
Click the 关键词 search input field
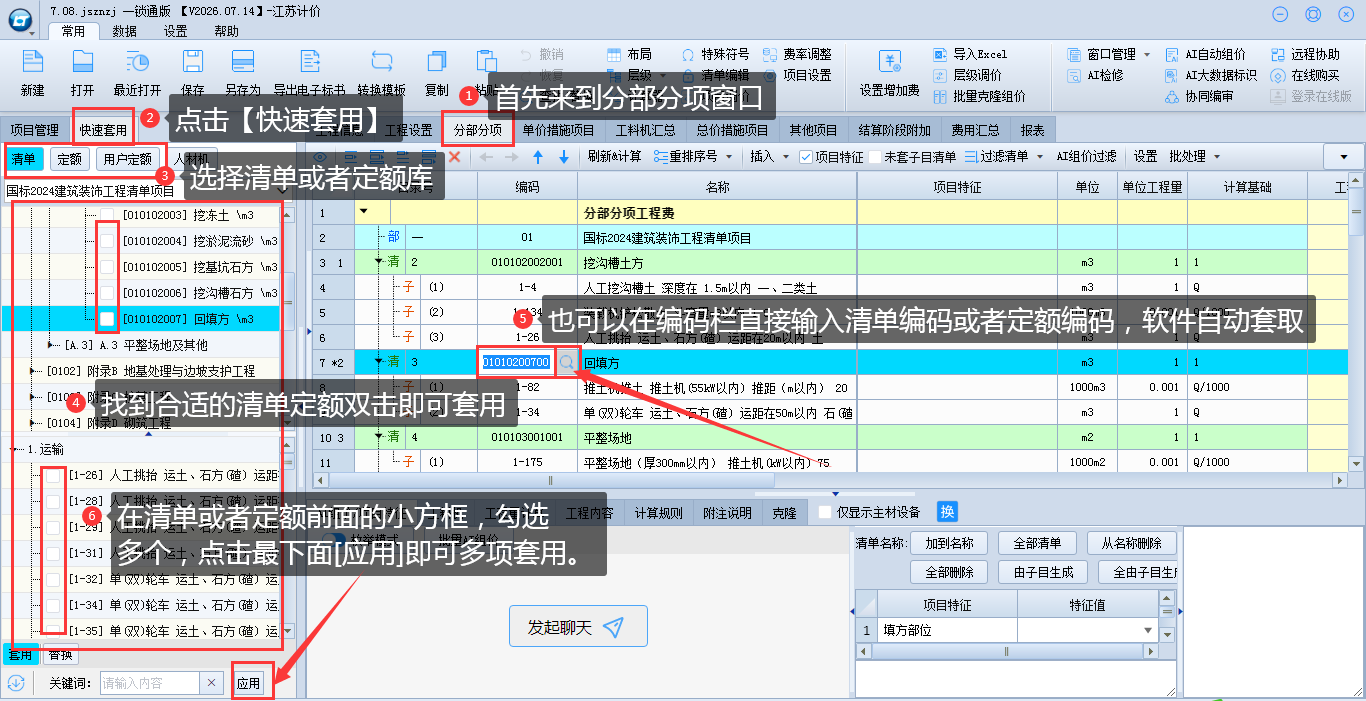tap(150, 683)
